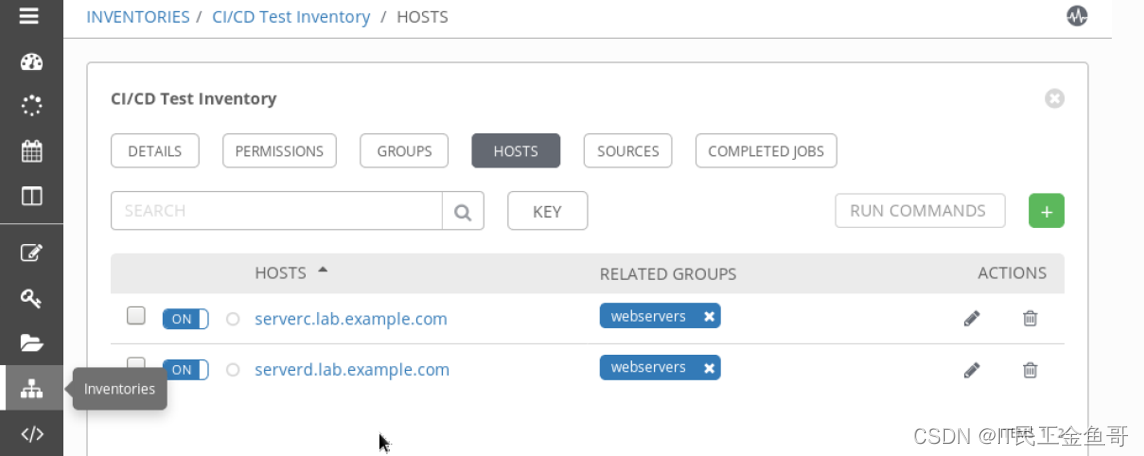Delete host serverc.lab.example.com

pos(1029,318)
